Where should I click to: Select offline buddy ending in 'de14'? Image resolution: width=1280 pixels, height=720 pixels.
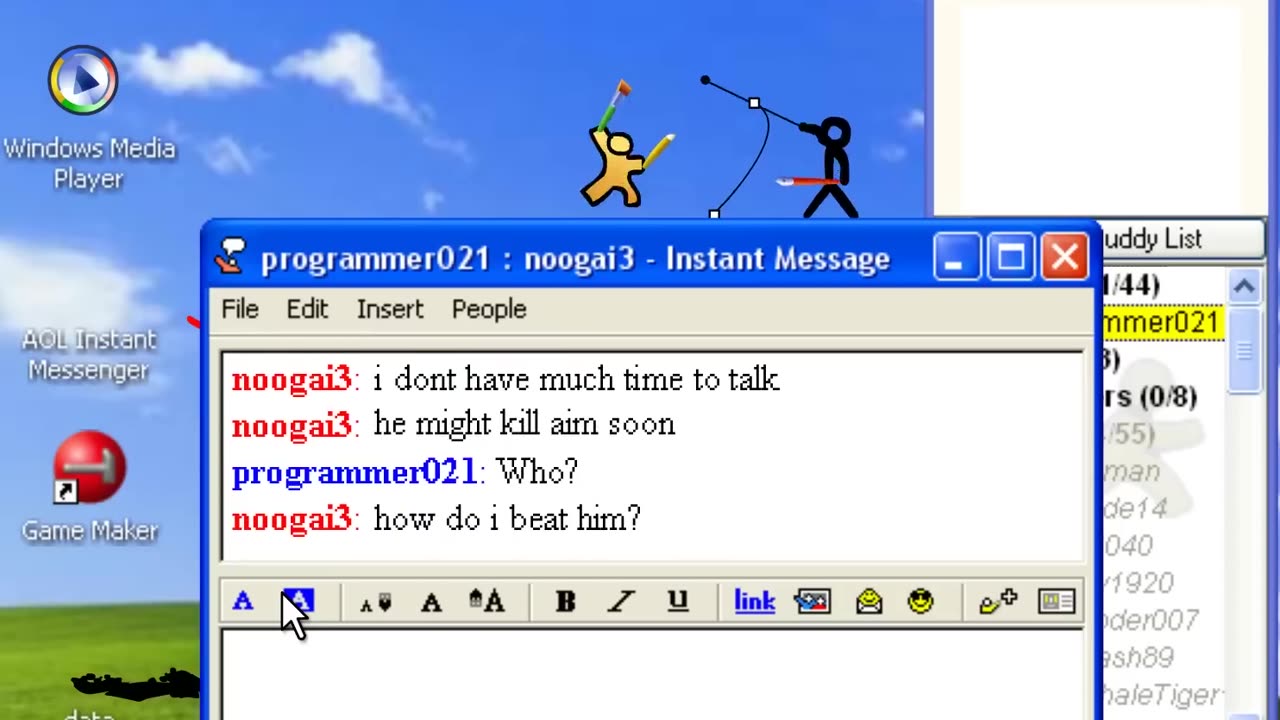[1135, 508]
